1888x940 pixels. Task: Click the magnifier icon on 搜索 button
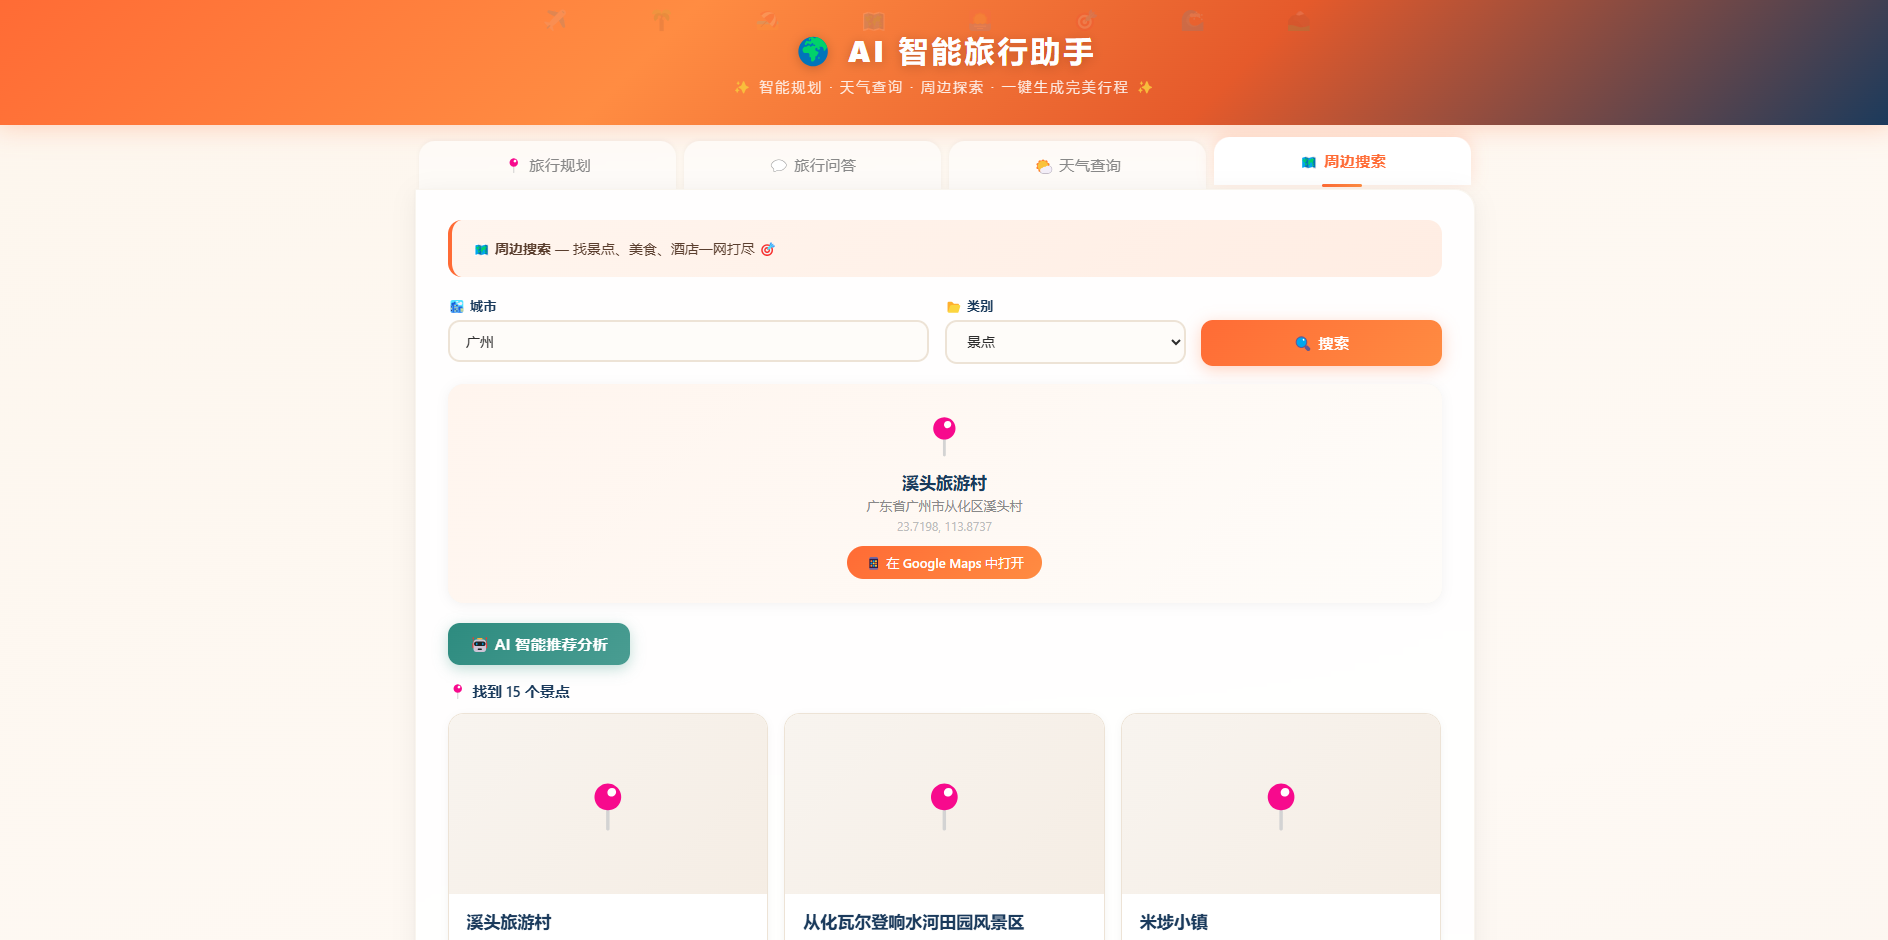pyautogui.click(x=1303, y=343)
